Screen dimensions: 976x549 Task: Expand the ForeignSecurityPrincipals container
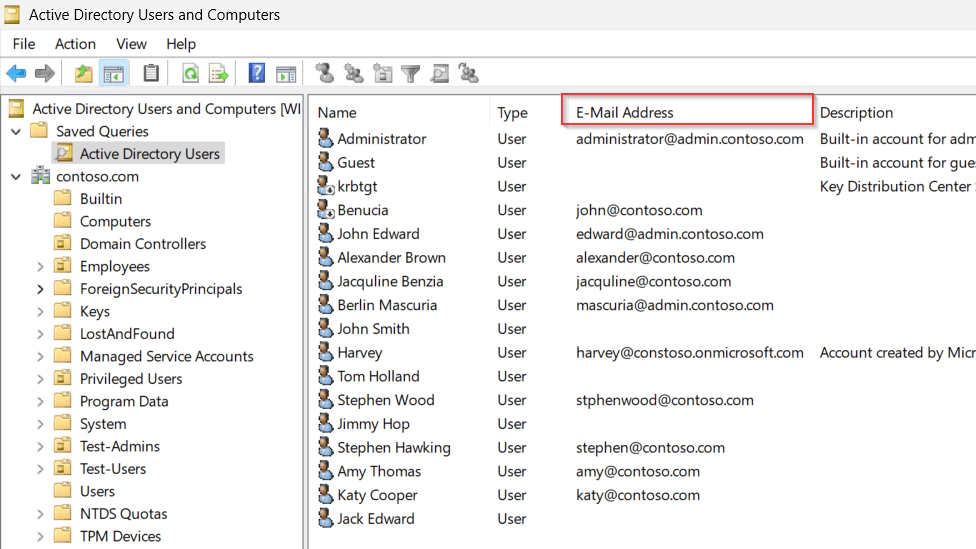click(40, 289)
